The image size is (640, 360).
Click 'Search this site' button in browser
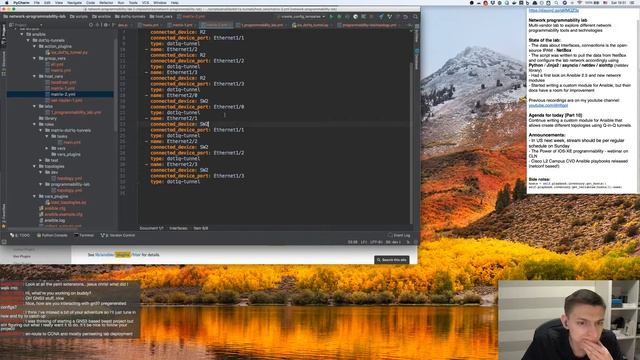392,260
